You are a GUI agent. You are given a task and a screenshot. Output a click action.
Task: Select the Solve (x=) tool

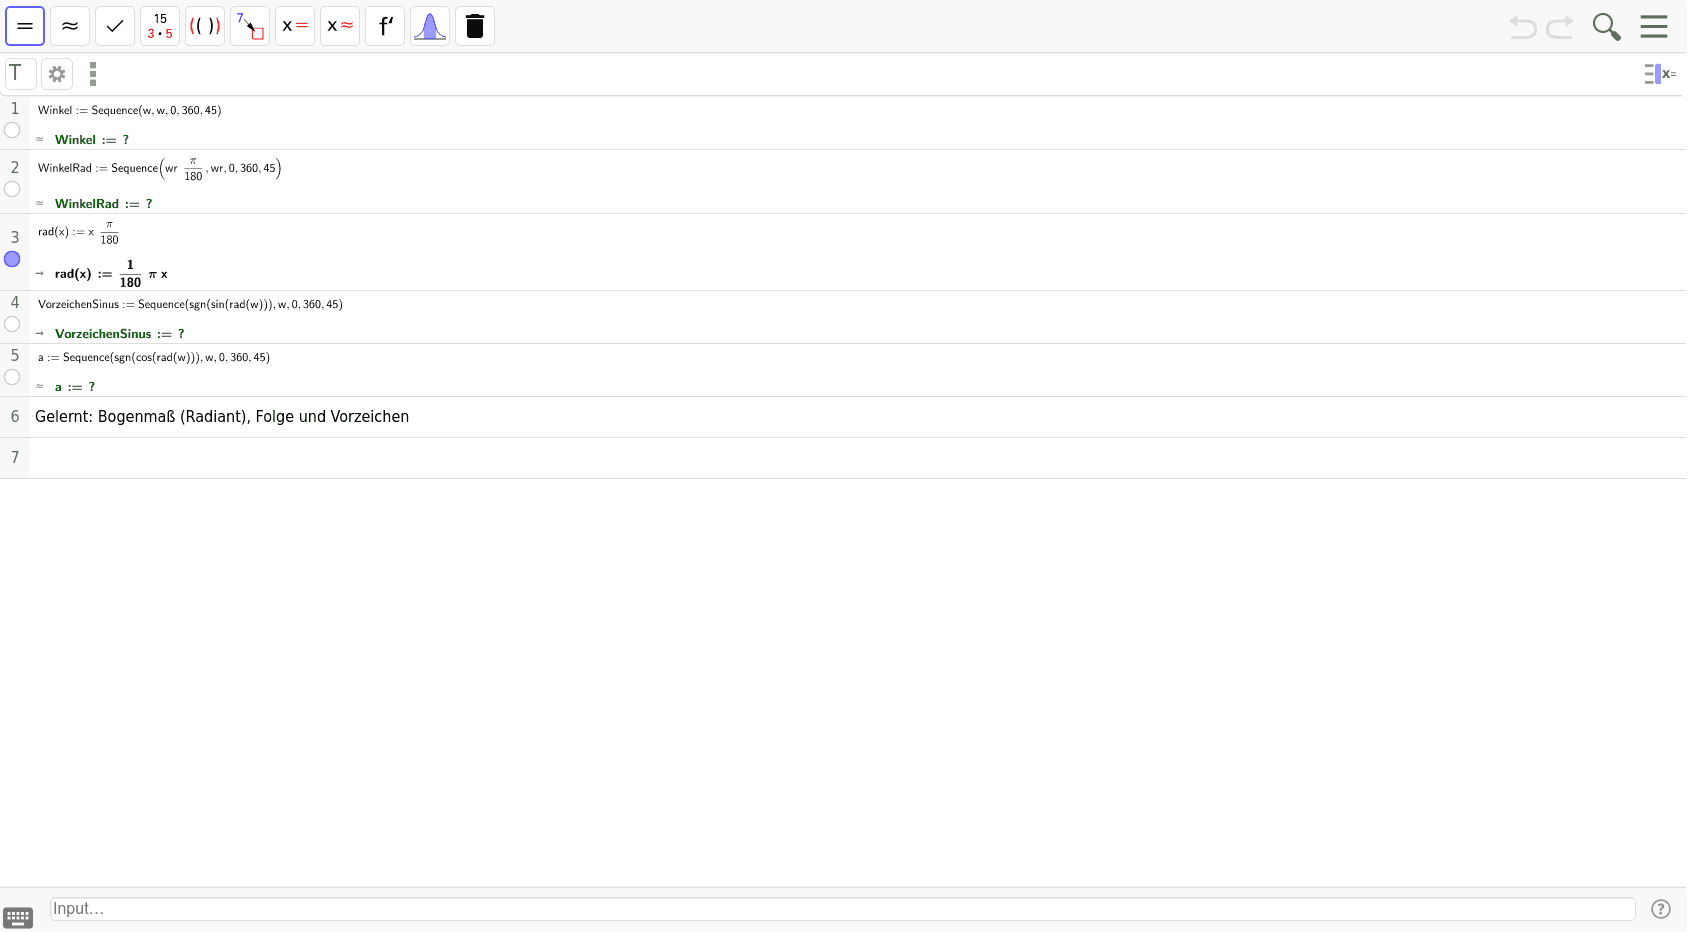click(x=295, y=26)
